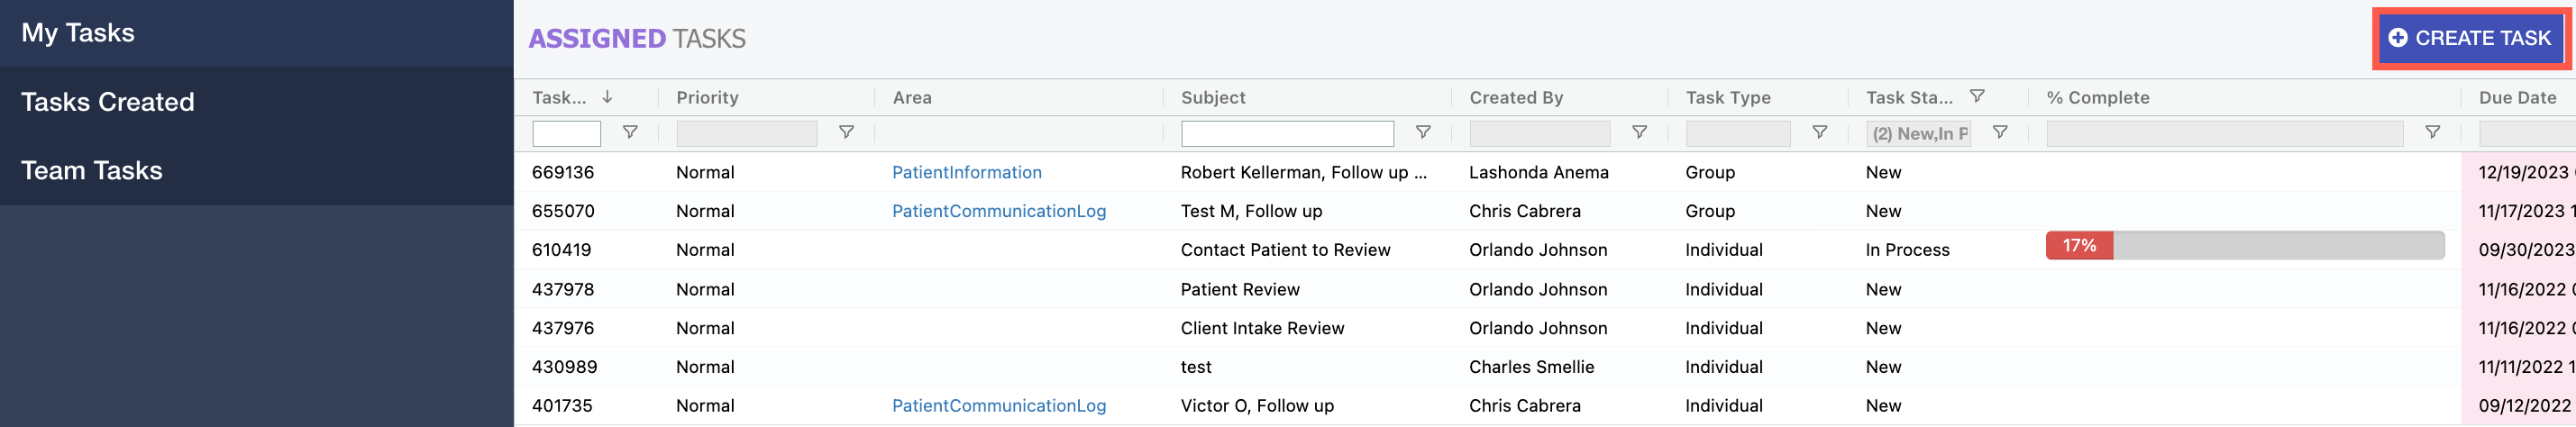
Task: Open the Task Status filter funnel in filter row
Action: [x=2000, y=132]
